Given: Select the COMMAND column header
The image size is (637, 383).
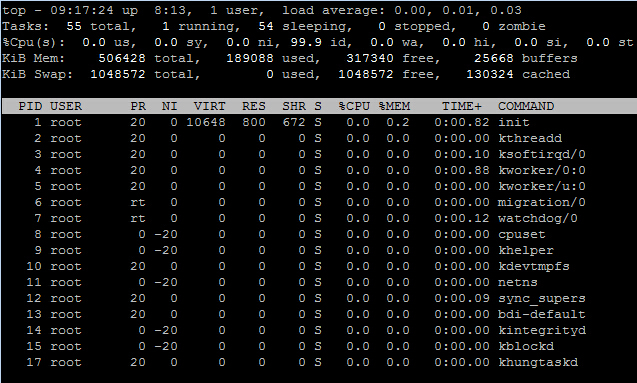Looking at the screenshot, I should click(526, 106).
